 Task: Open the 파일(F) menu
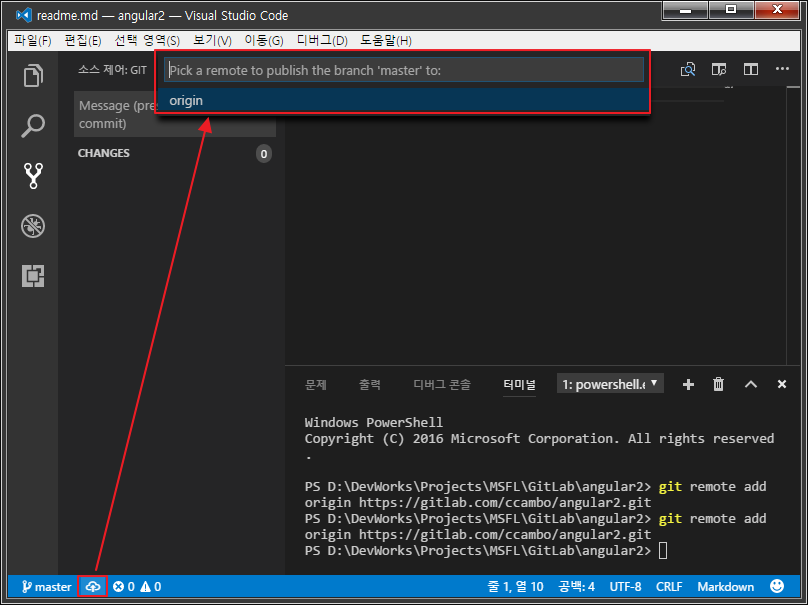(32, 40)
